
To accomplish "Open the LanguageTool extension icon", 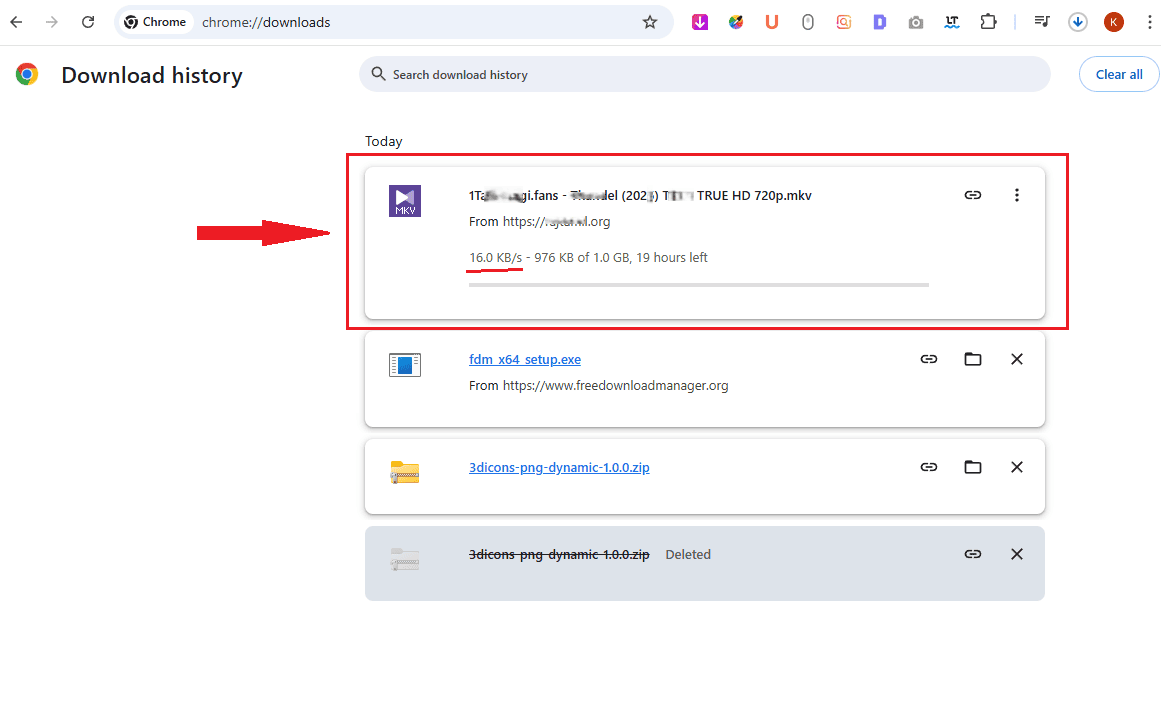I will tap(952, 21).
